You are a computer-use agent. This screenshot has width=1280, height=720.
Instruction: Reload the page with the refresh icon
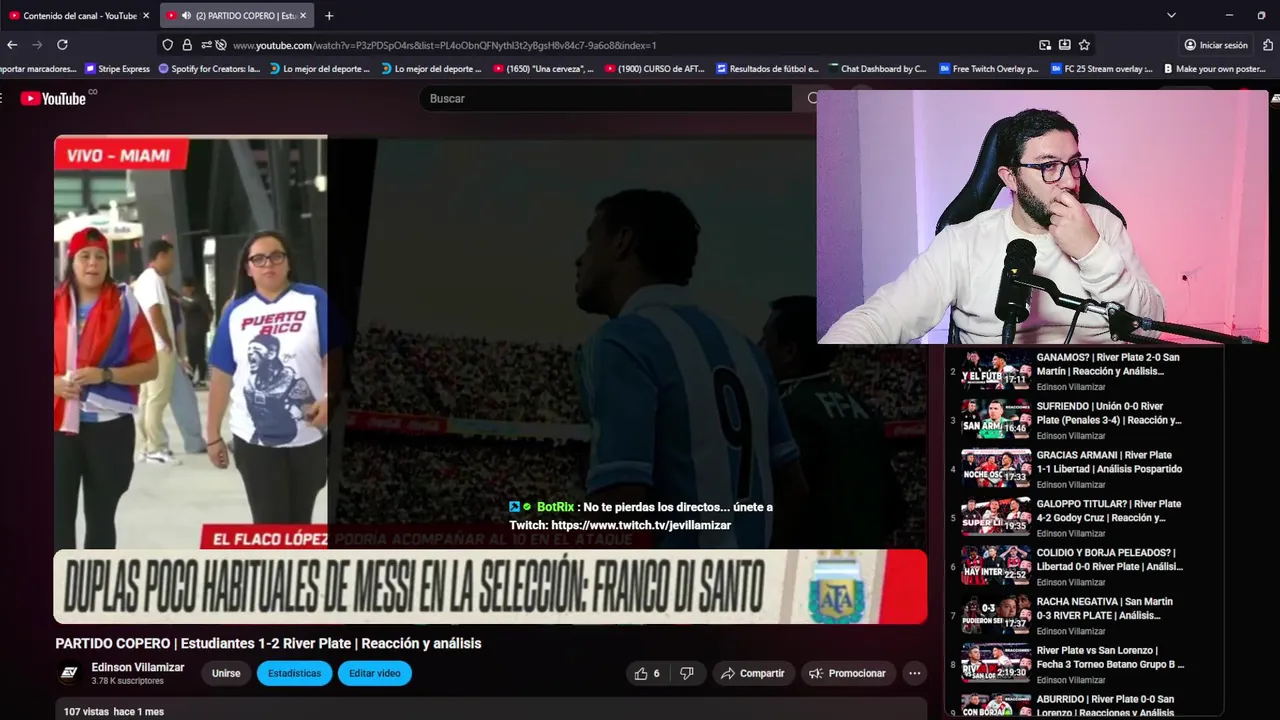click(x=62, y=45)
